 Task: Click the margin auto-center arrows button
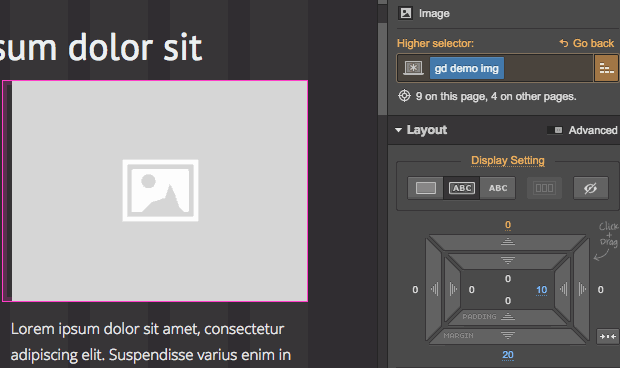pyautogui.click(x=608, y=336)
